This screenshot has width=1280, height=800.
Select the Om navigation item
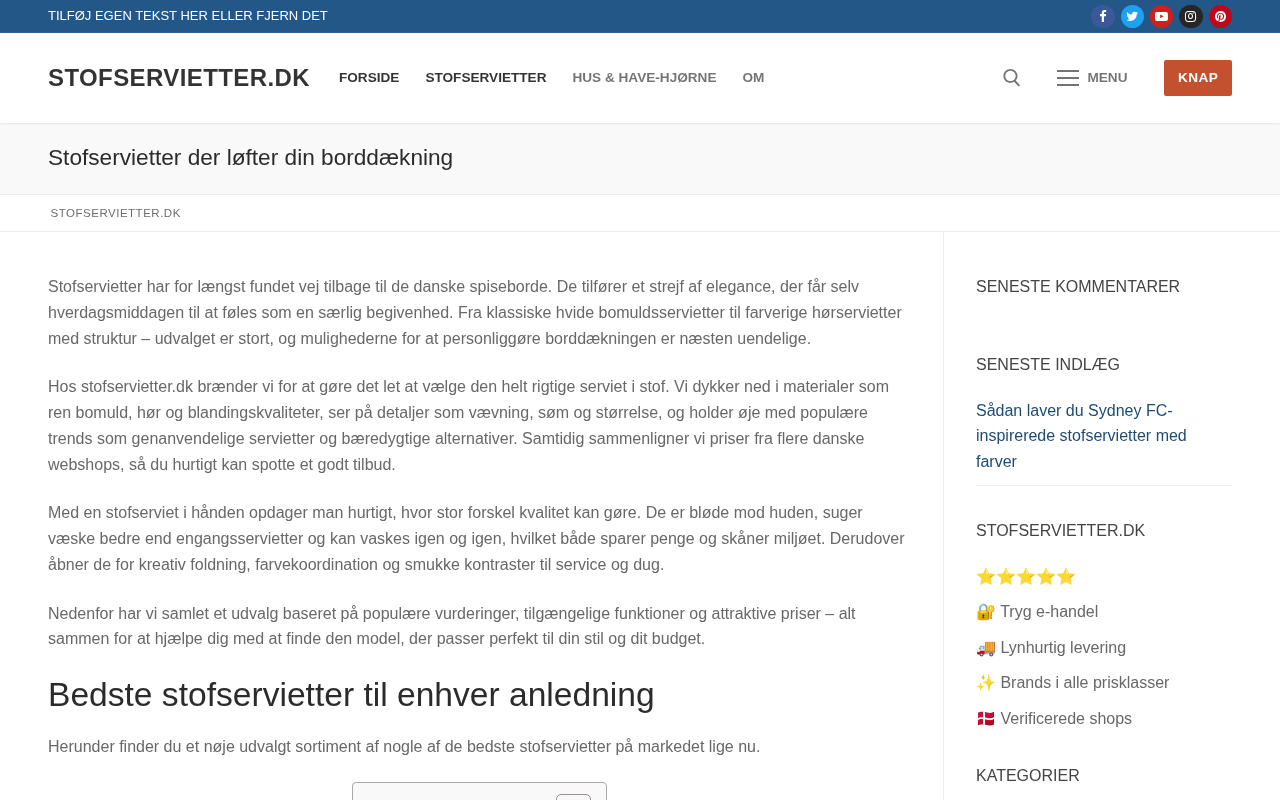(753, 78)
